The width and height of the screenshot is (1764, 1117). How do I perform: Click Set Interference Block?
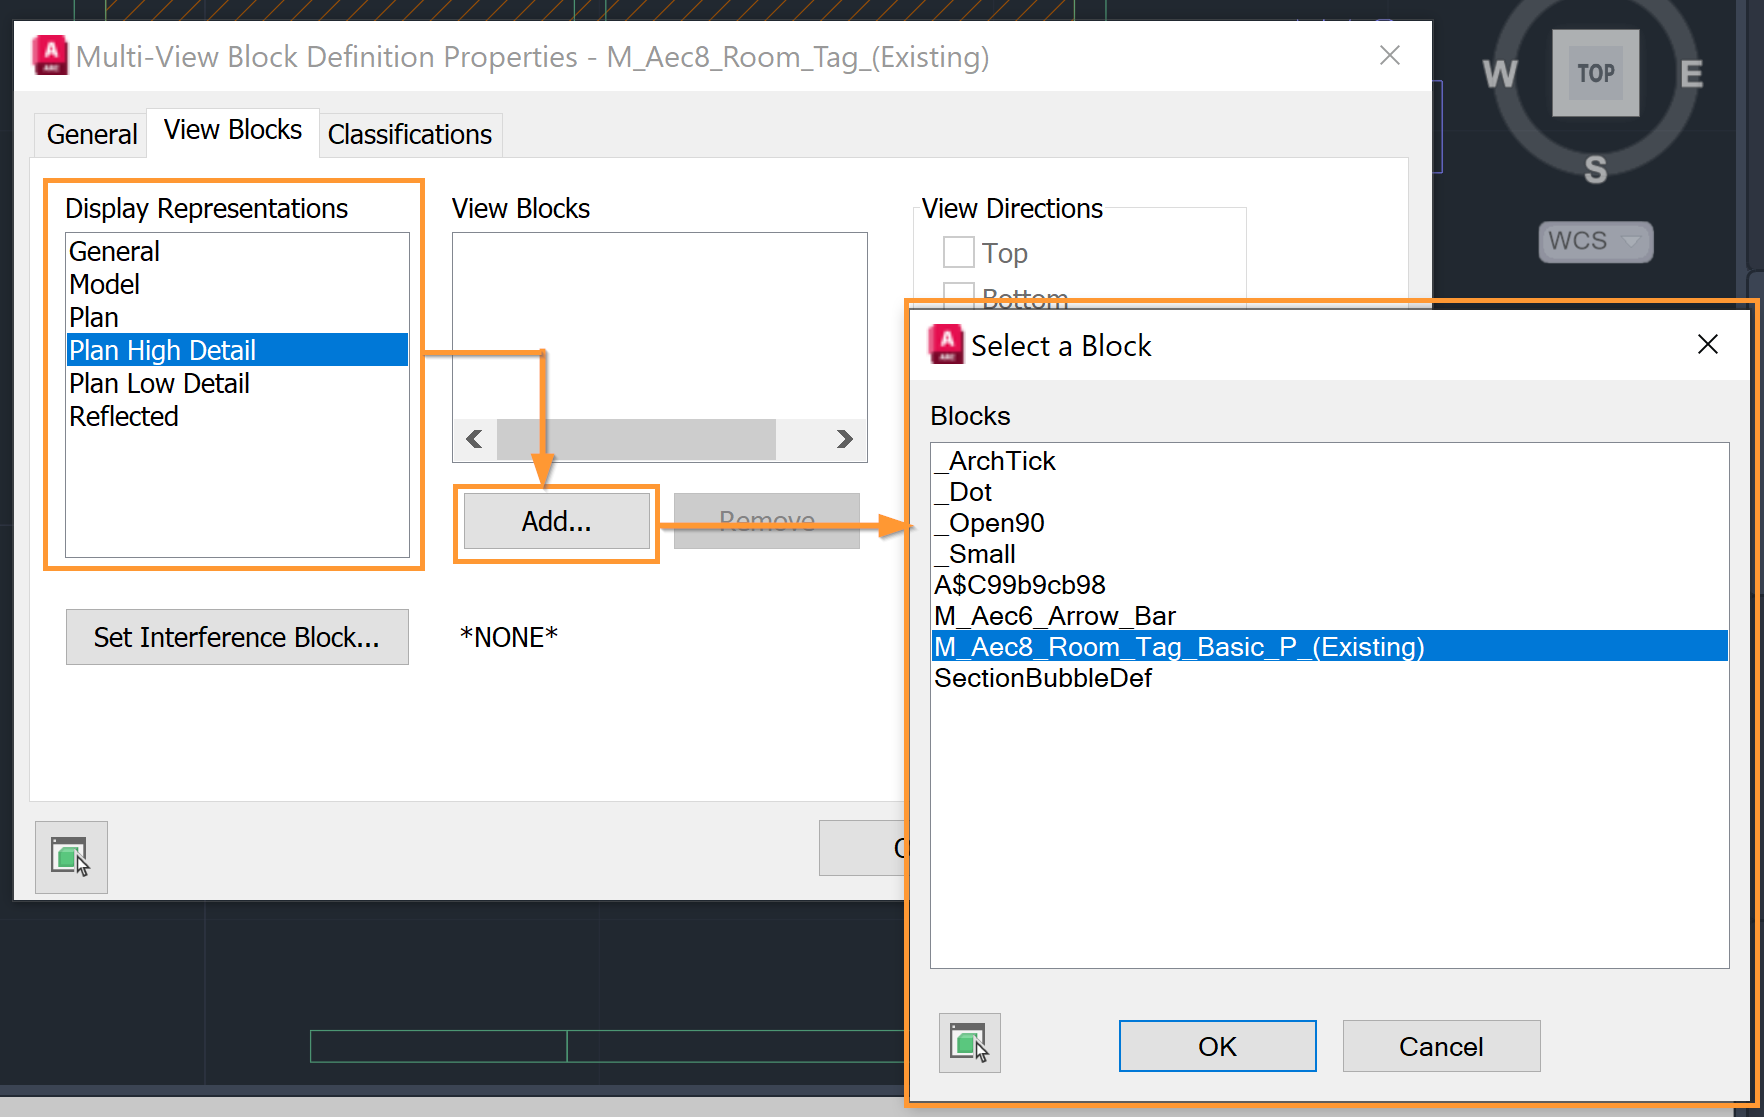(x=236, y=637)
